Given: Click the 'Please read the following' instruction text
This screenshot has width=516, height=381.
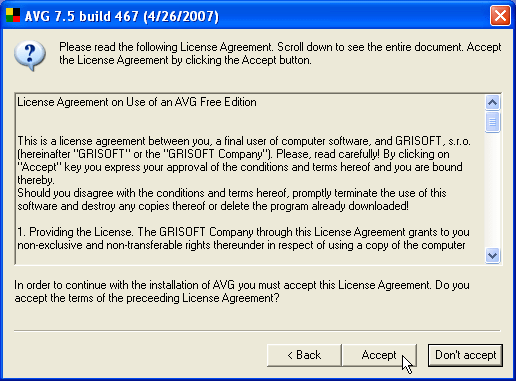Looking at the screenshot, I should pos(280,53).
